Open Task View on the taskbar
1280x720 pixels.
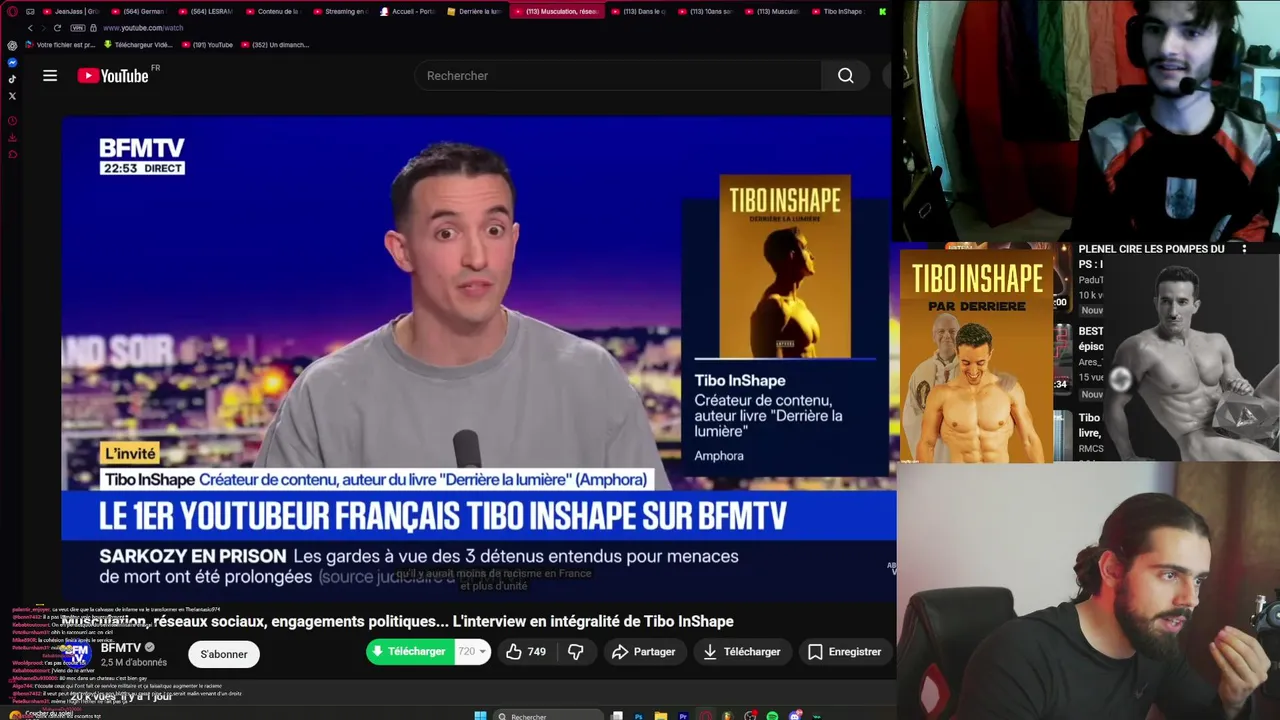pyautogui.click(x=617, y=716)
